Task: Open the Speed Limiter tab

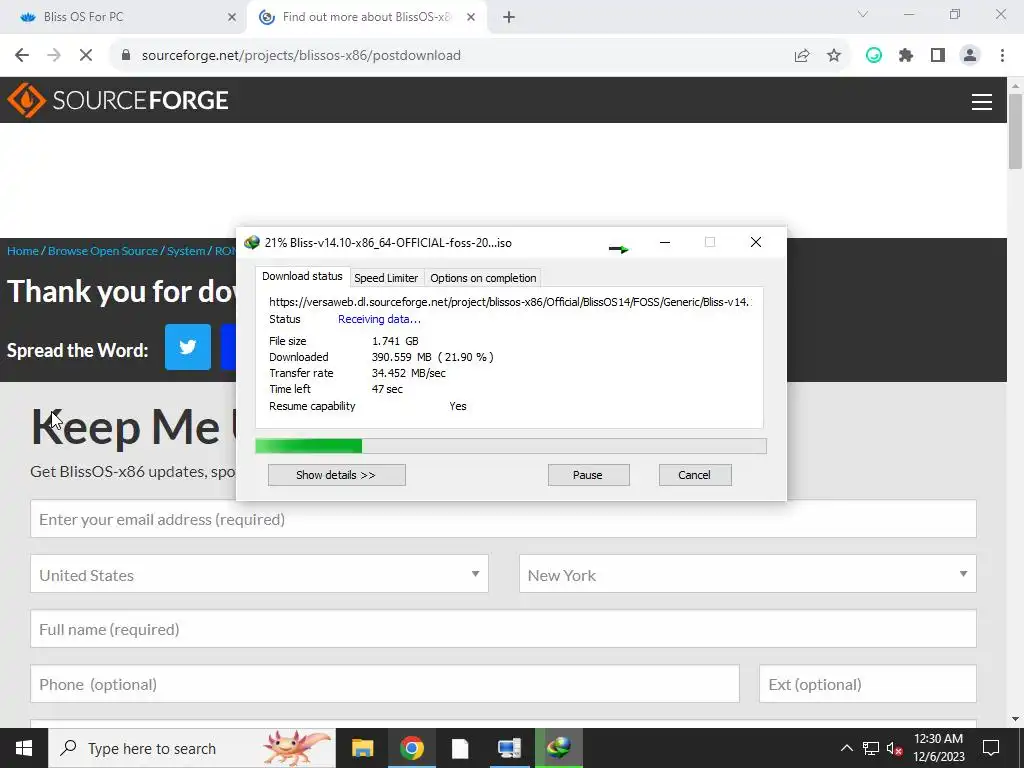Action: 386,278
